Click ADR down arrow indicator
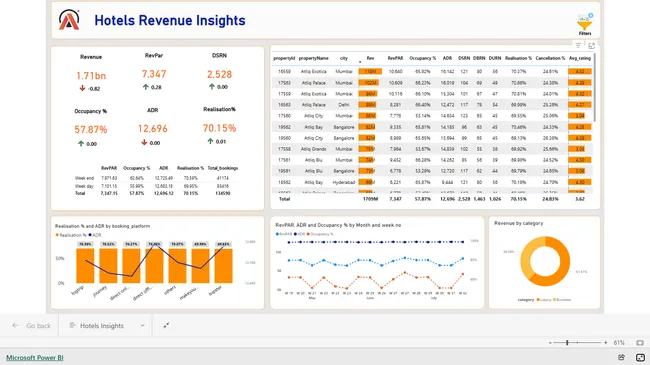Viewport: 650px width, 365px height. (x=144, y=142)
